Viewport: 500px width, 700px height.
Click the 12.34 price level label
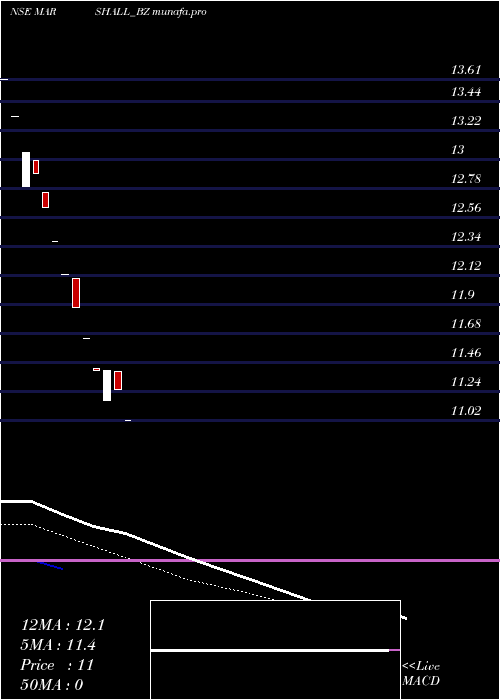[466, 237]
